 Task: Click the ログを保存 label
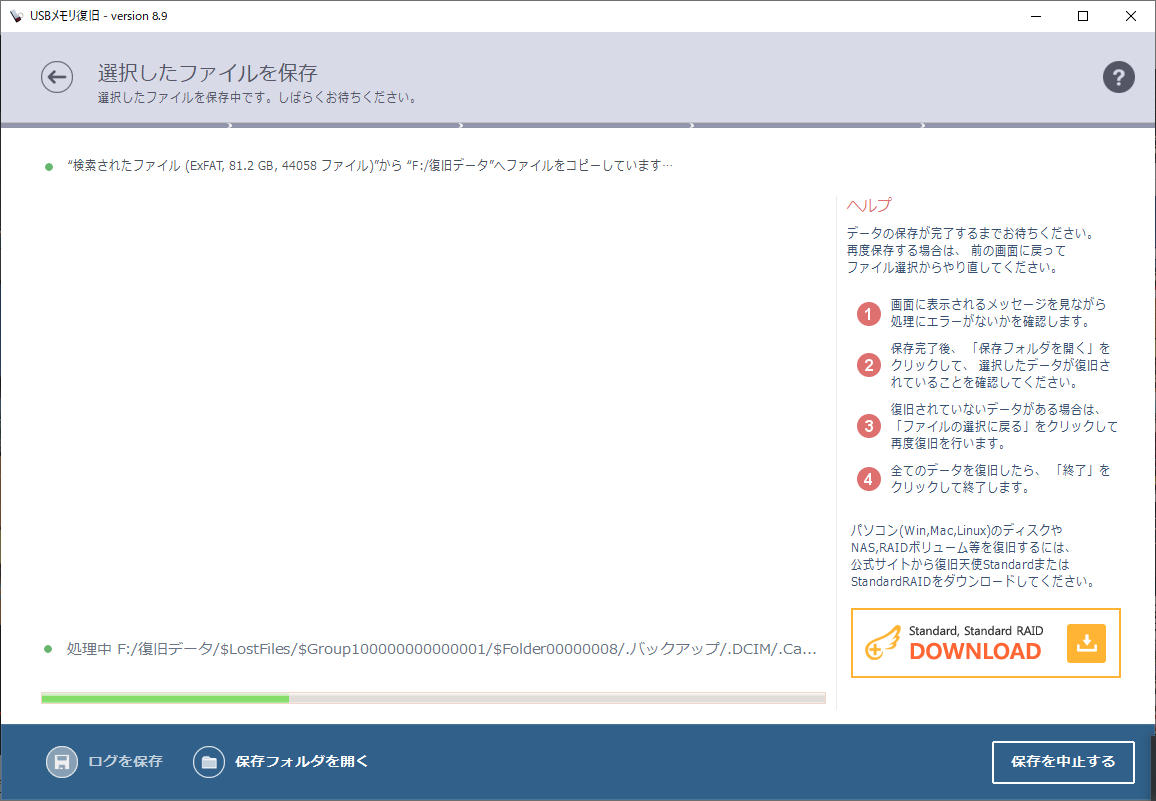click(125, 761)
